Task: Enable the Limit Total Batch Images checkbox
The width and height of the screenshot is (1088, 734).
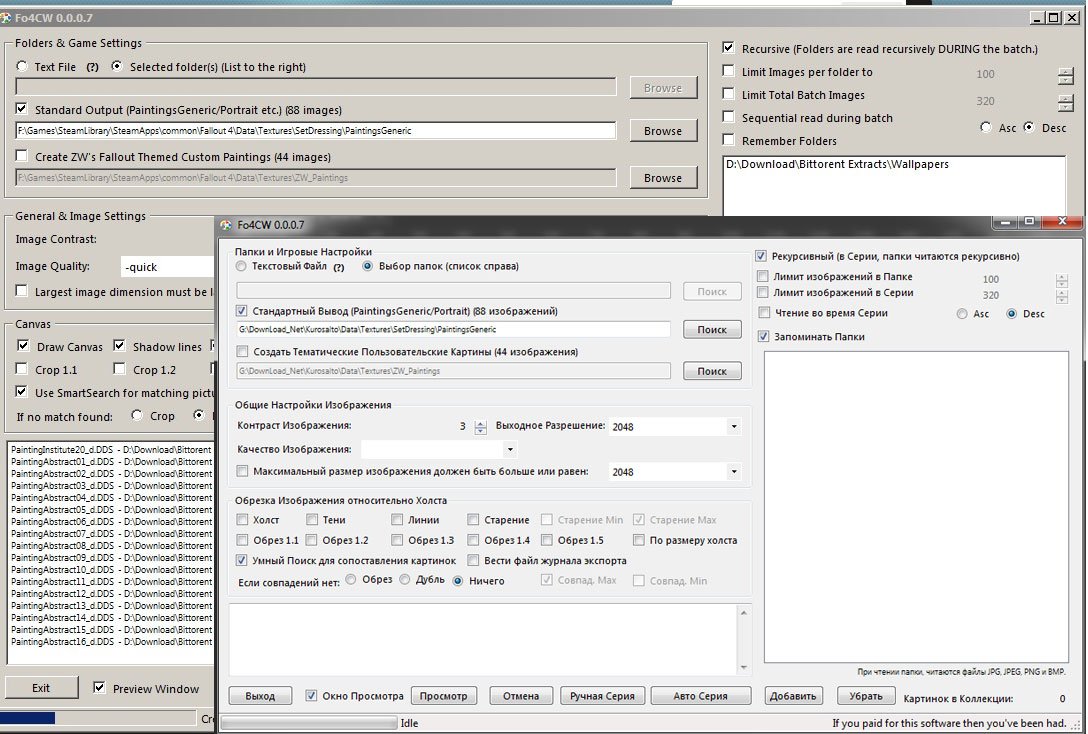Action: [729, 95]
